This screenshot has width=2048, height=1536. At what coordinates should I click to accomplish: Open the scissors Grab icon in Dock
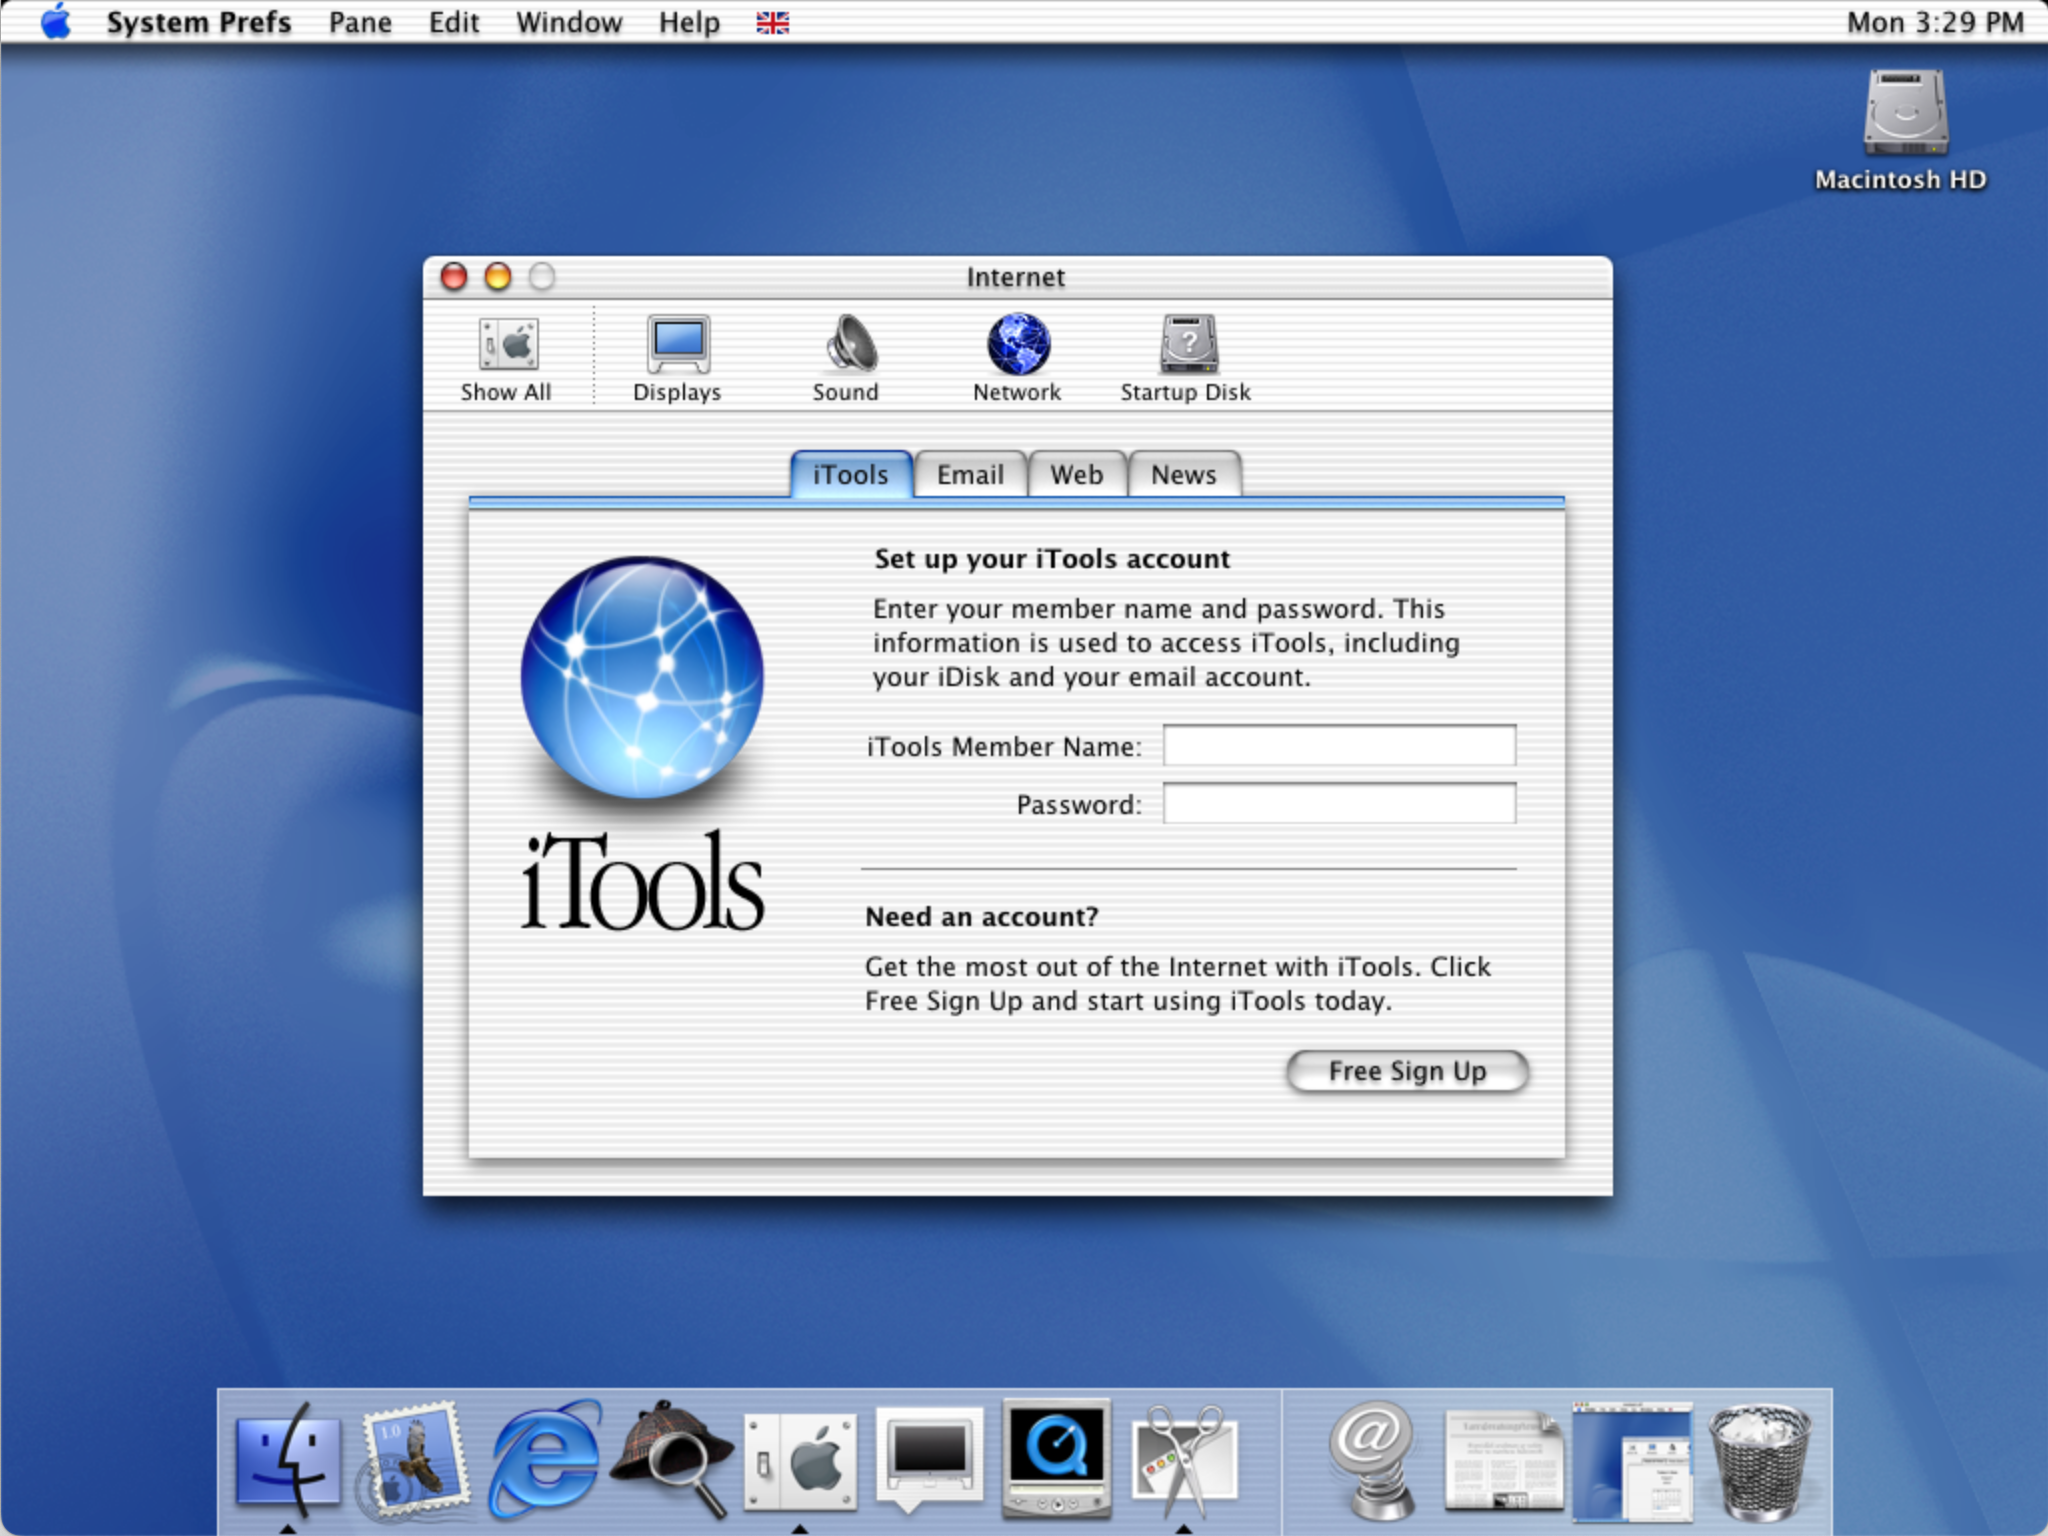[x=1185, y=1460]
